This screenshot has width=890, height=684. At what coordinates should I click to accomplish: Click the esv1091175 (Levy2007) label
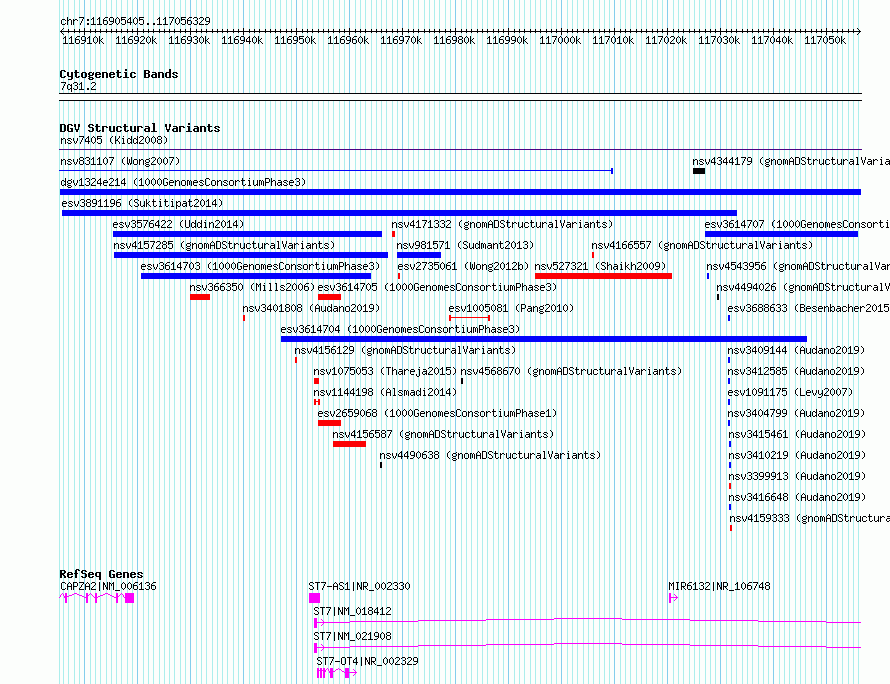pos(790,392)
